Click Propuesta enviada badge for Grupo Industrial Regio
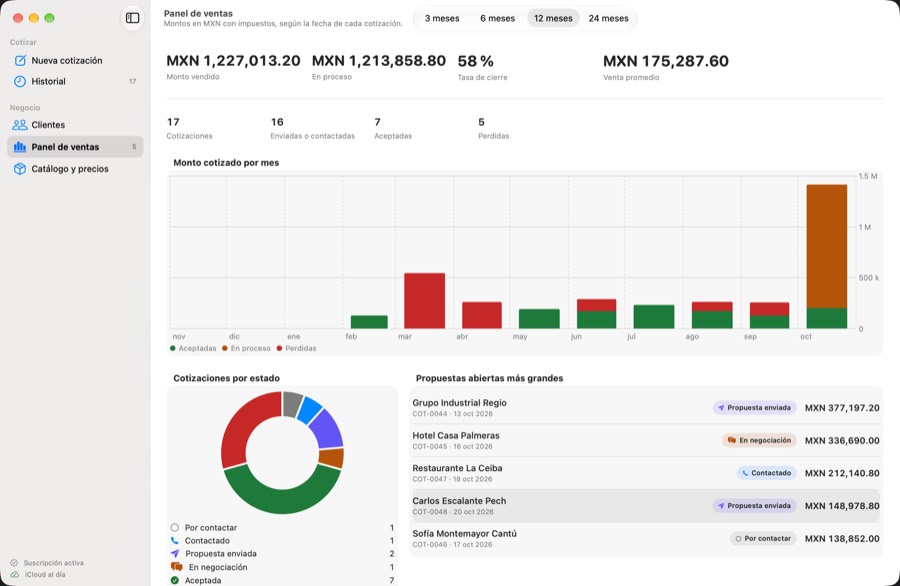900x586 pixels. (754, 408)
